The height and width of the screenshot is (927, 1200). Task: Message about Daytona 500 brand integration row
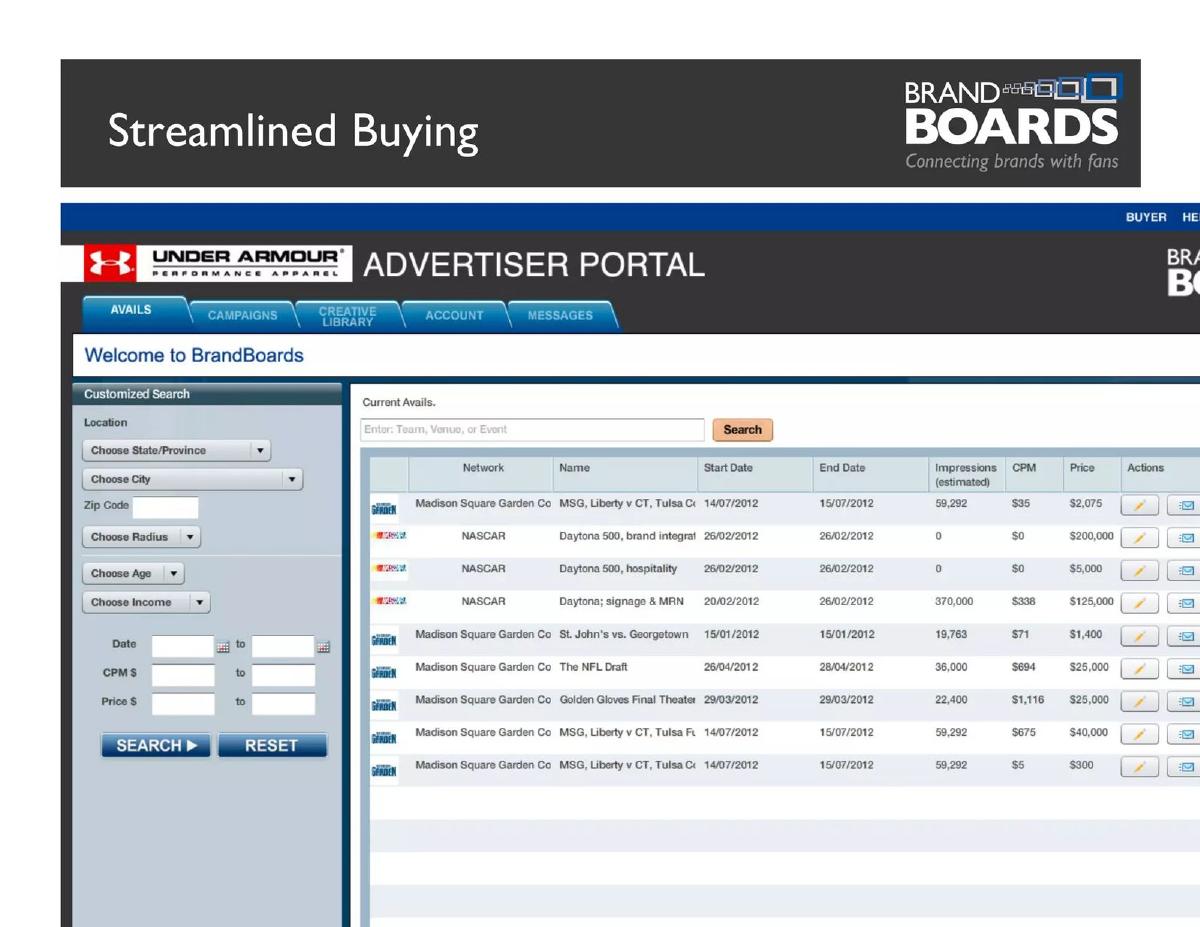1185,539
